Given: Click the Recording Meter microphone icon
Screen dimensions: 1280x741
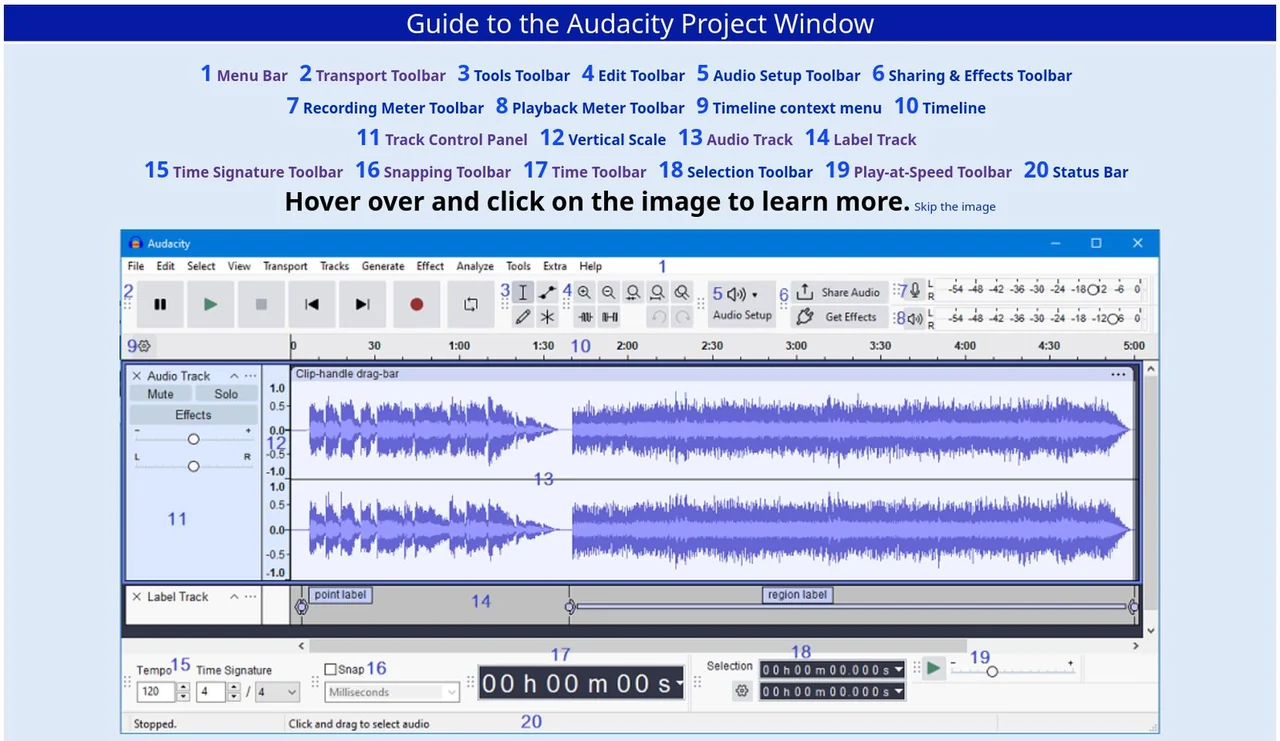Looking at the screenshot, I should click(x=915, y=291).
